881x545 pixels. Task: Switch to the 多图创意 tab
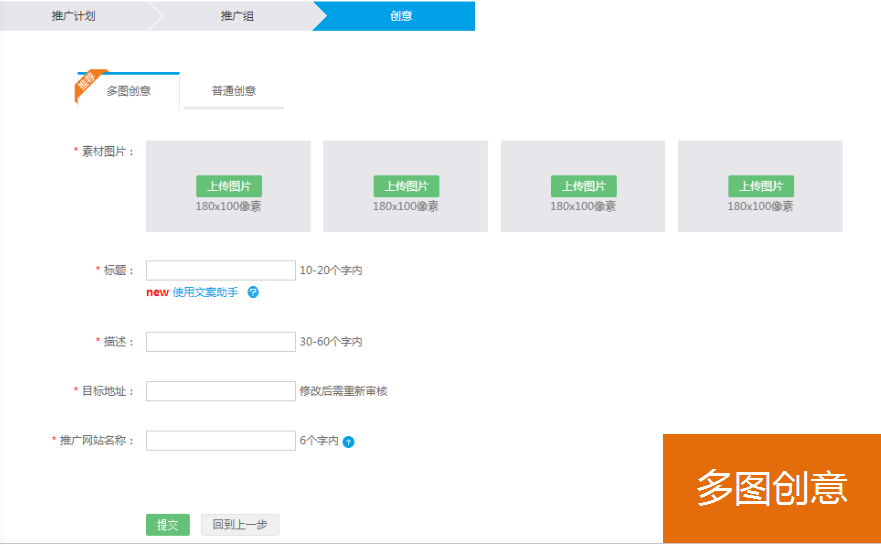pos(128,91)
